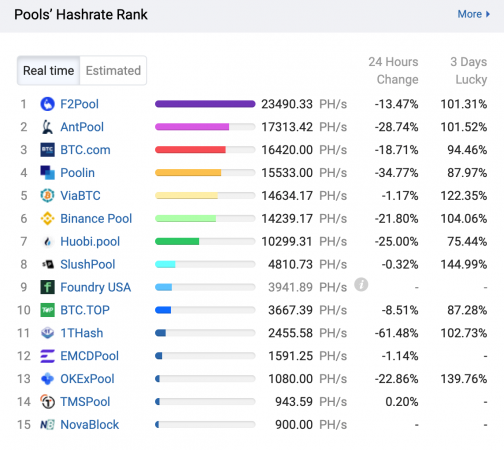The height and width of the screenshot is (450, 504).
Task: Click the 3 Days Lucky column header
Action: coord(469,71)
